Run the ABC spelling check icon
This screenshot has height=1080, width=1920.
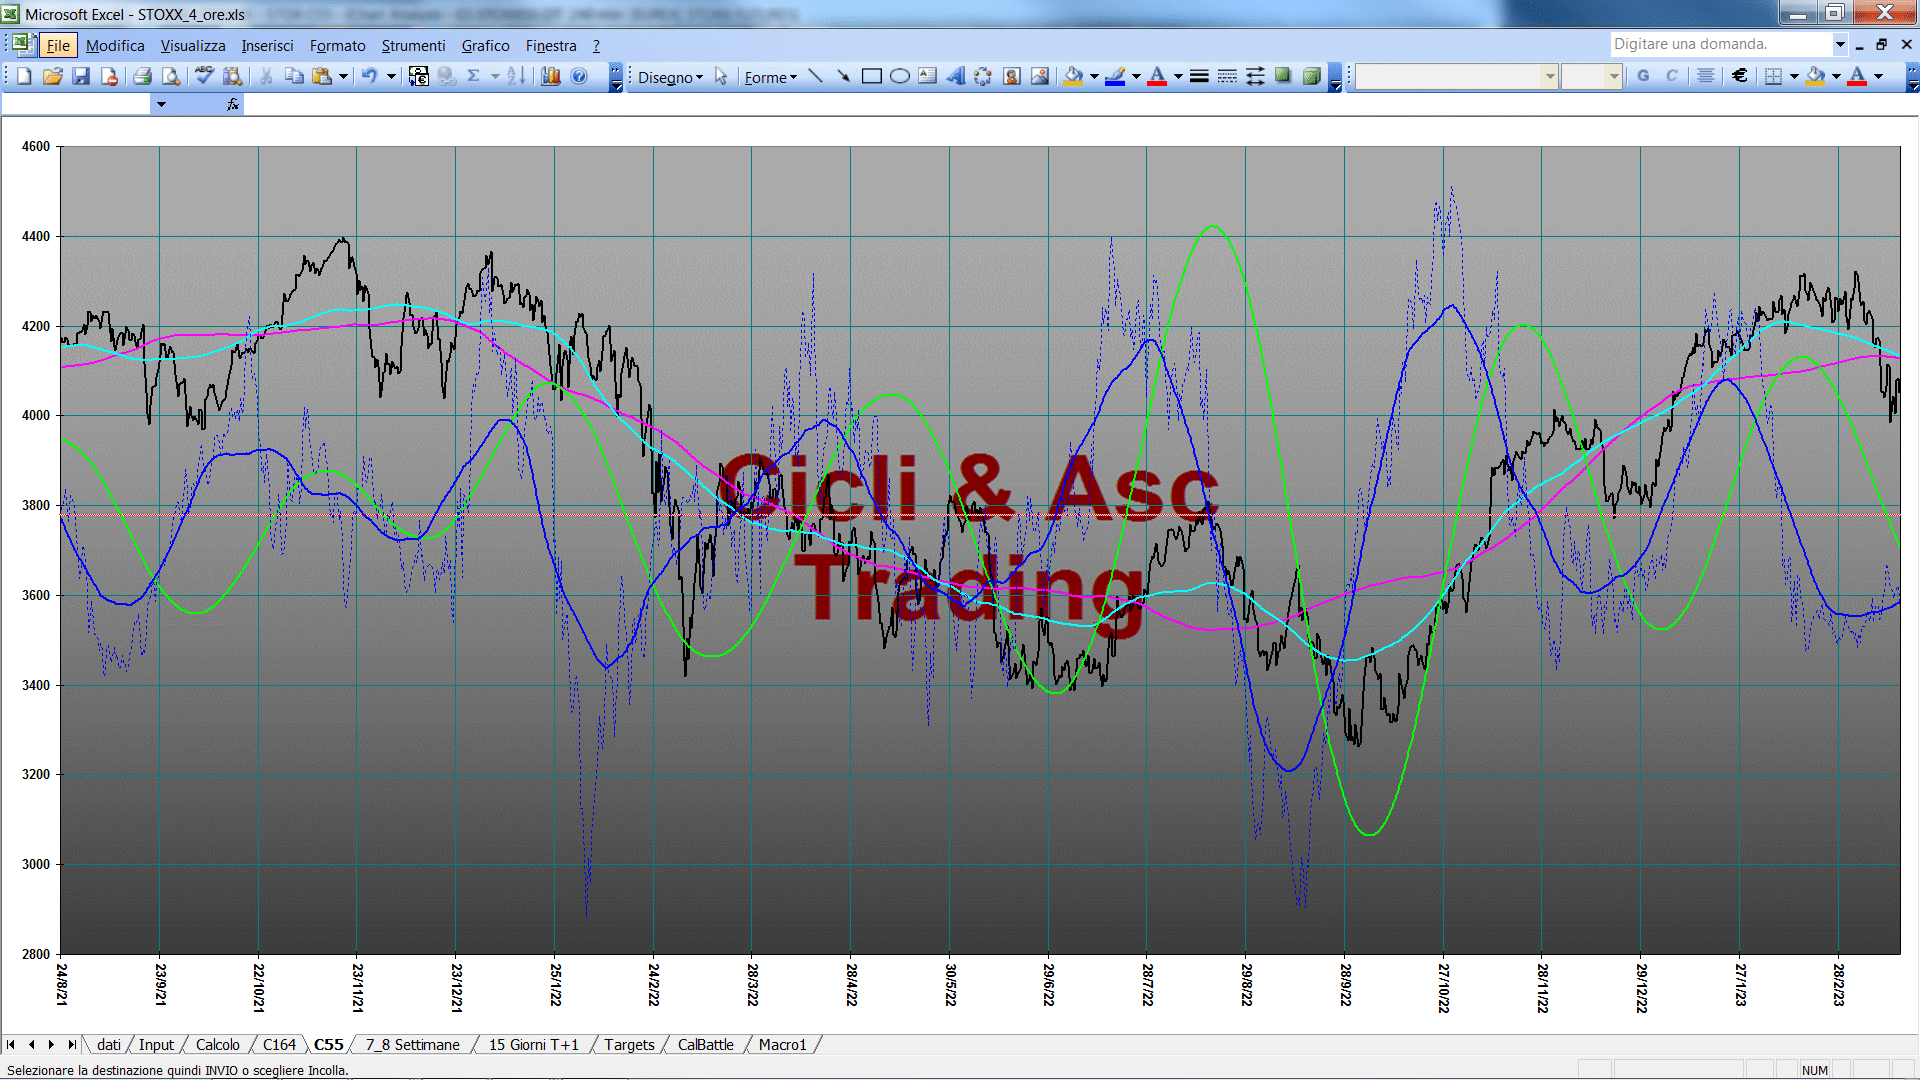tap(204, 76)
